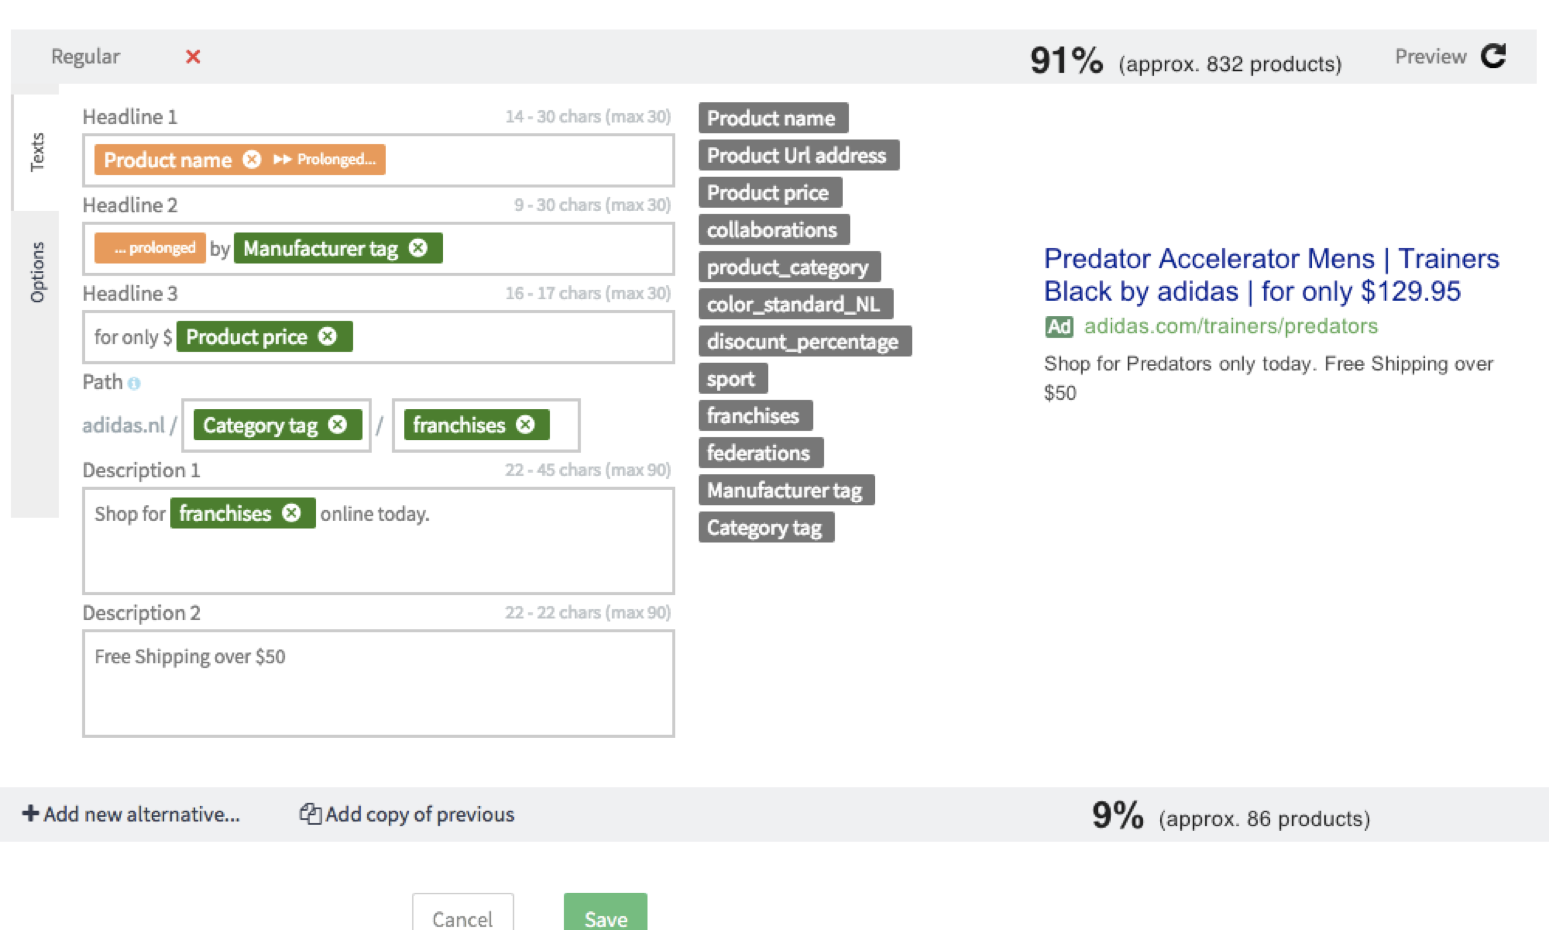Click the Prolonged indicator in Headline 1

click(x=325, y=160)
